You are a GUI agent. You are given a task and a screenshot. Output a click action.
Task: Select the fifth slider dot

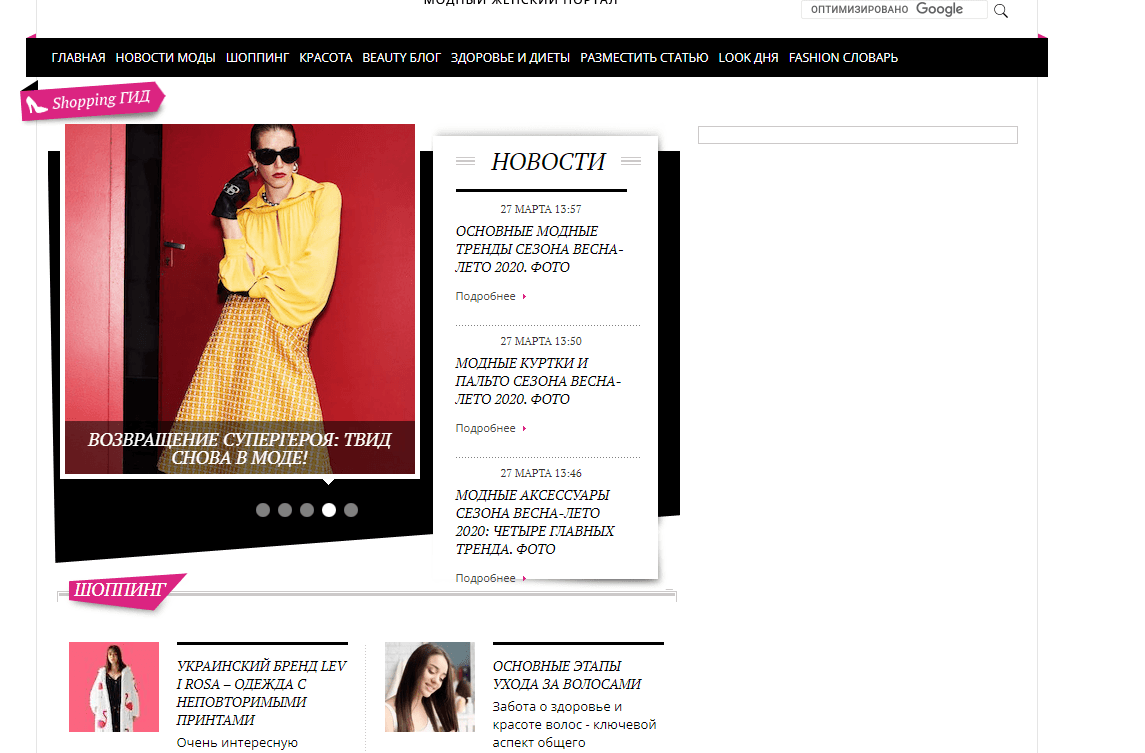coord(351,510)
